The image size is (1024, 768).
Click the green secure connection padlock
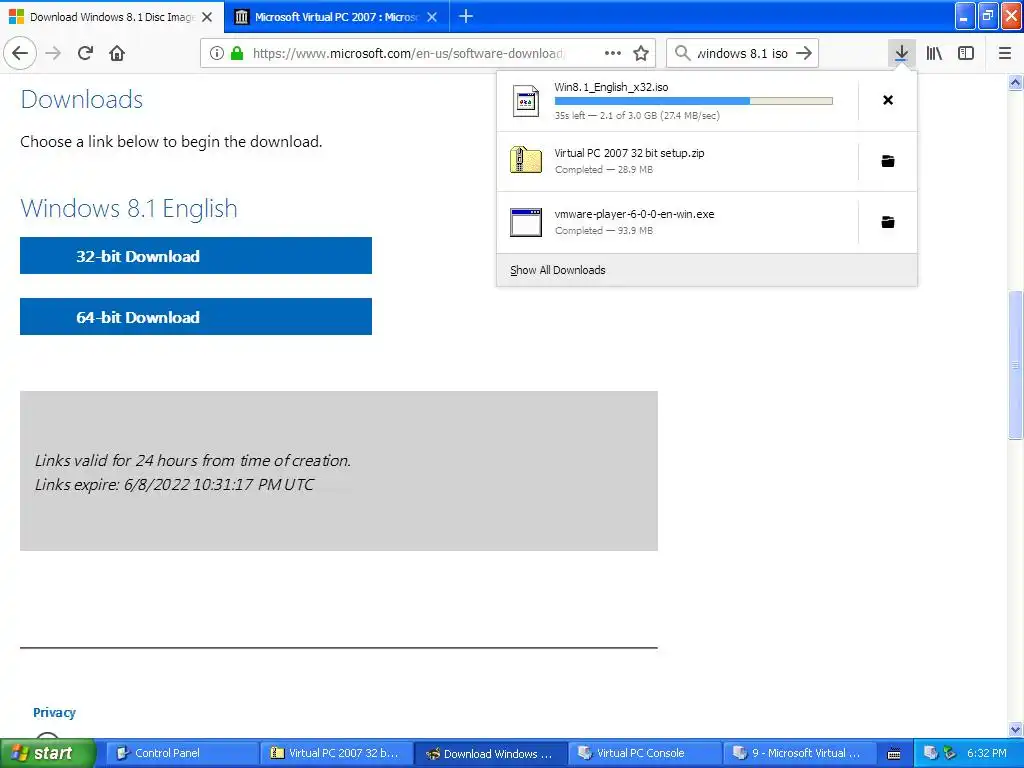(x=237, y=53)
